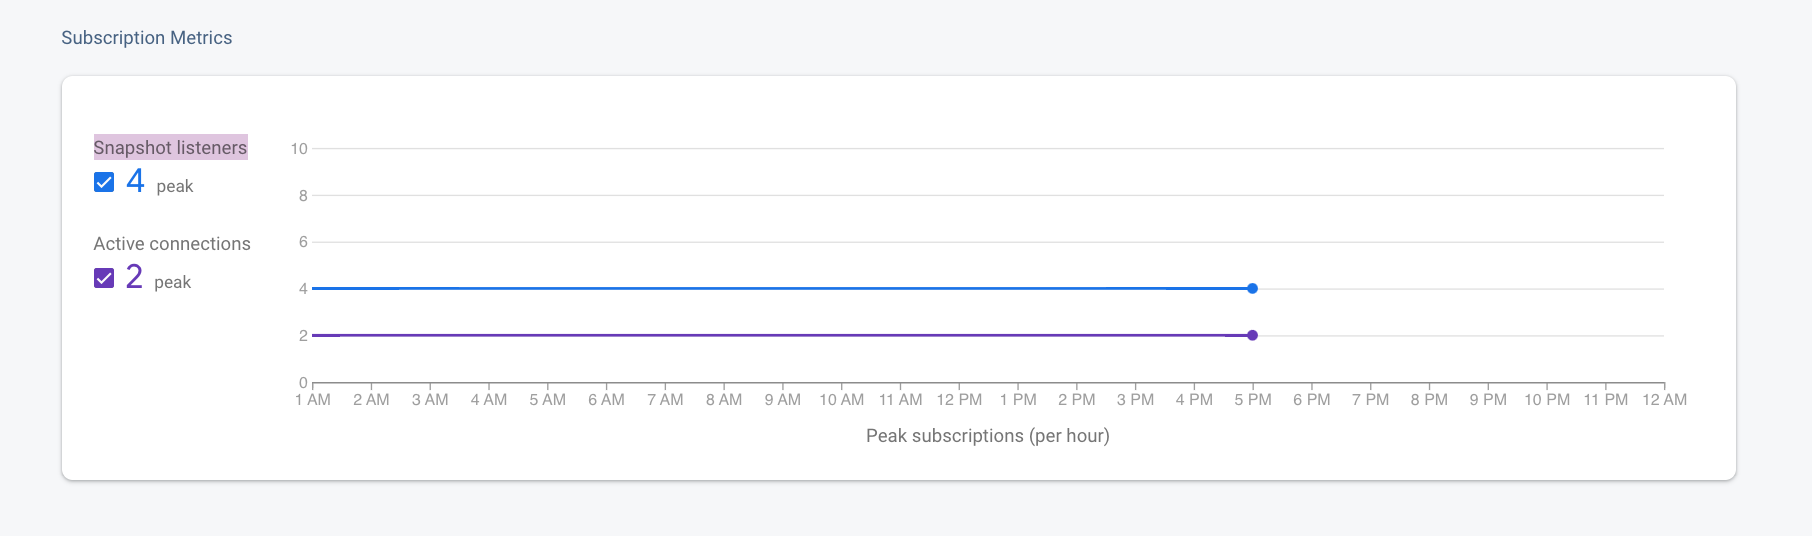1812x536 pixels.
Task: Click the 1 AM axis label
Action: tap(313, 400)
